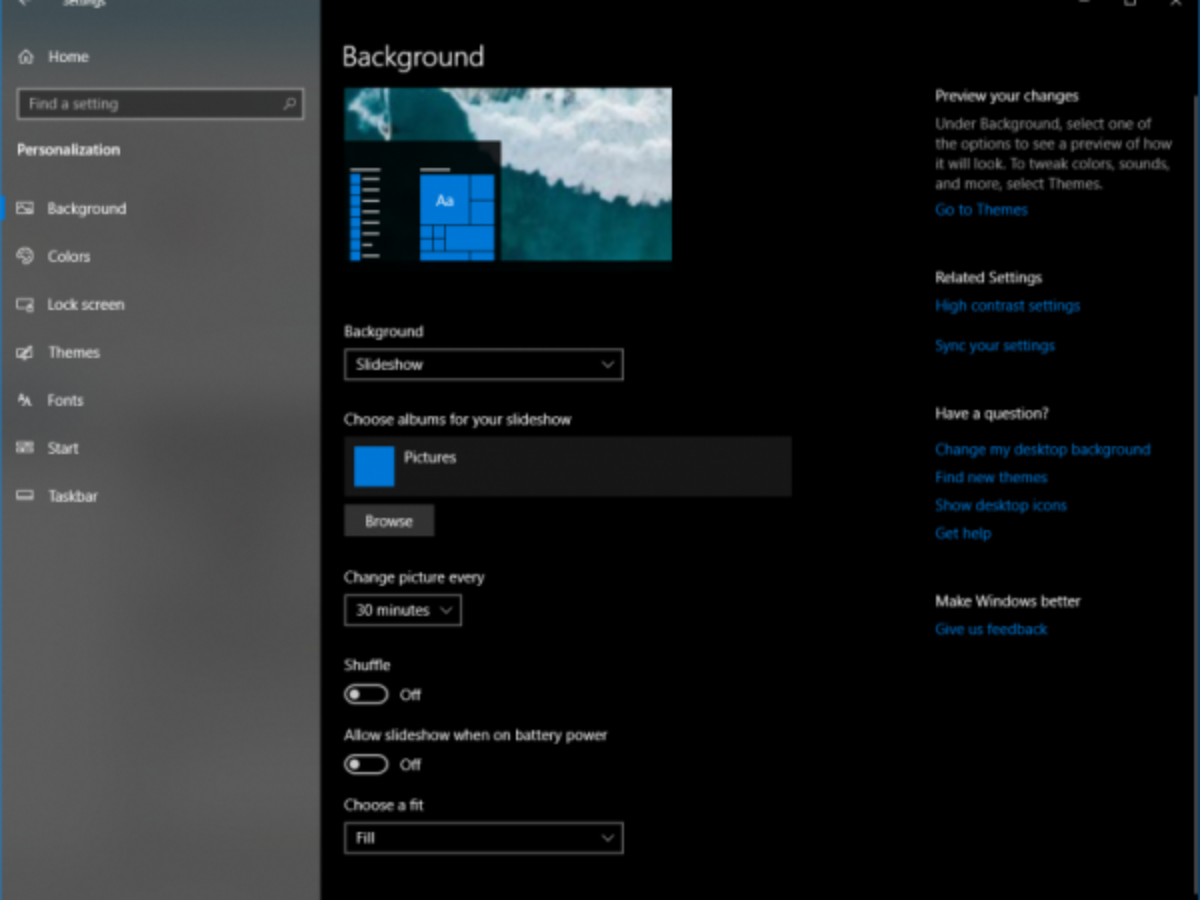1200x900 pixels.
Task: Click the Lock screen icon
Action: [26, 305]
